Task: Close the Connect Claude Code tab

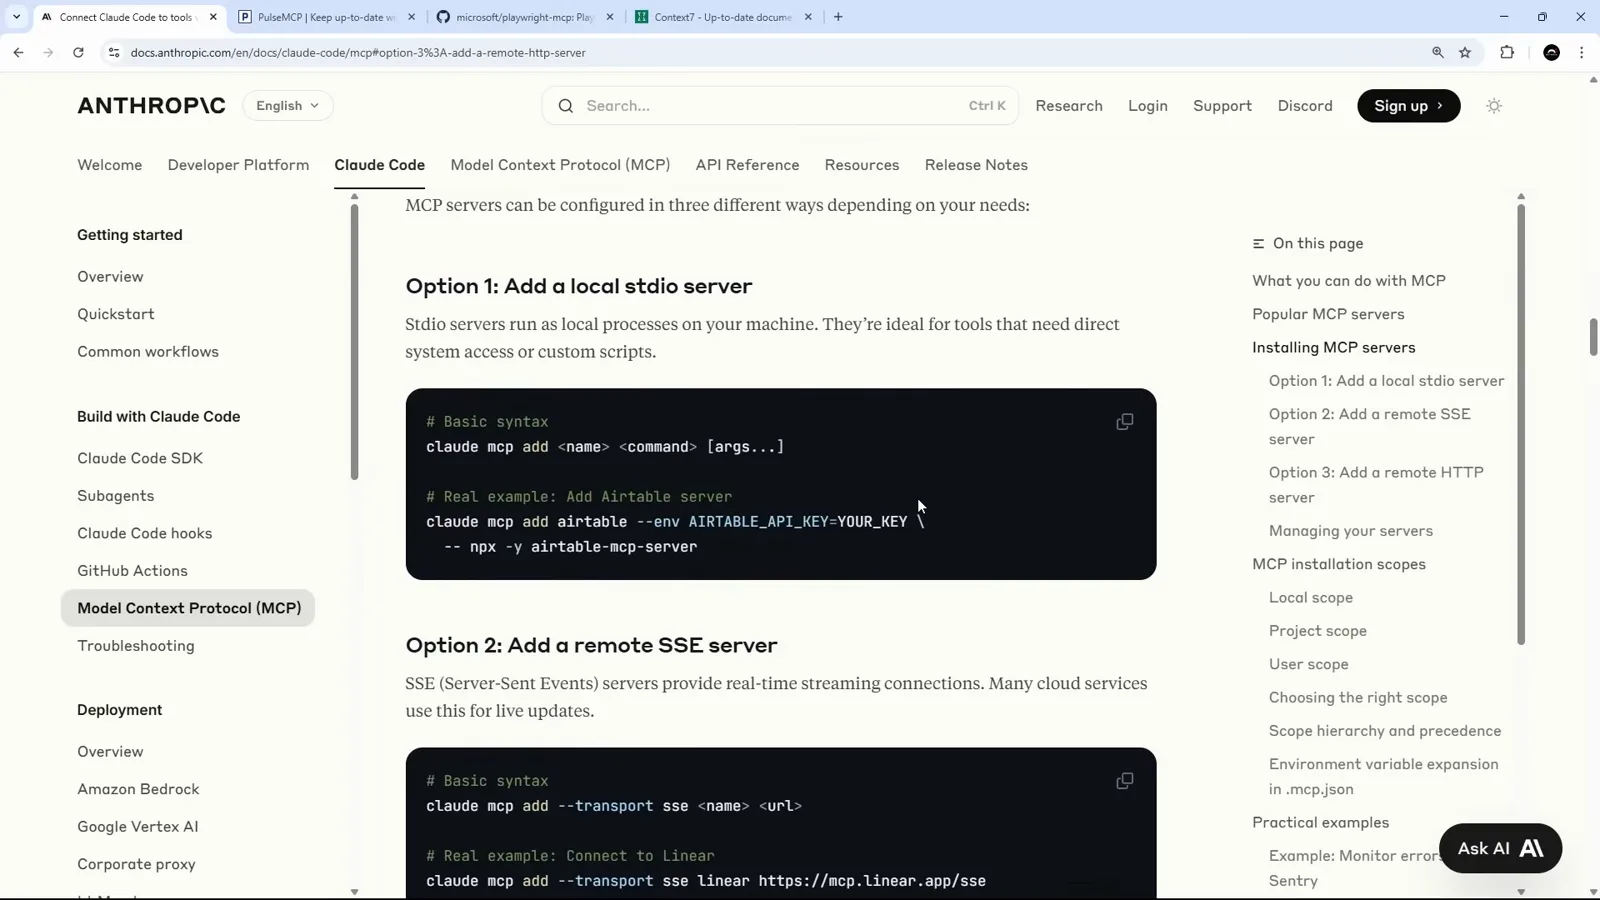Action: (x=213, y=17)
